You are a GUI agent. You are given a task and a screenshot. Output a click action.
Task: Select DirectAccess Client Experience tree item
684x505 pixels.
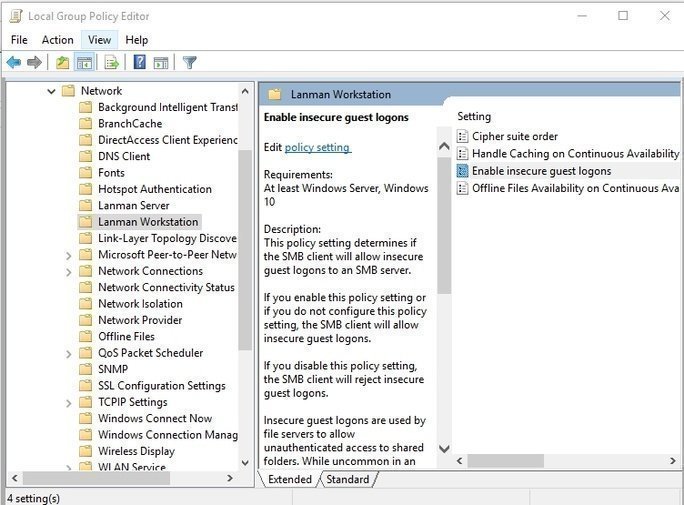(168, 140)
